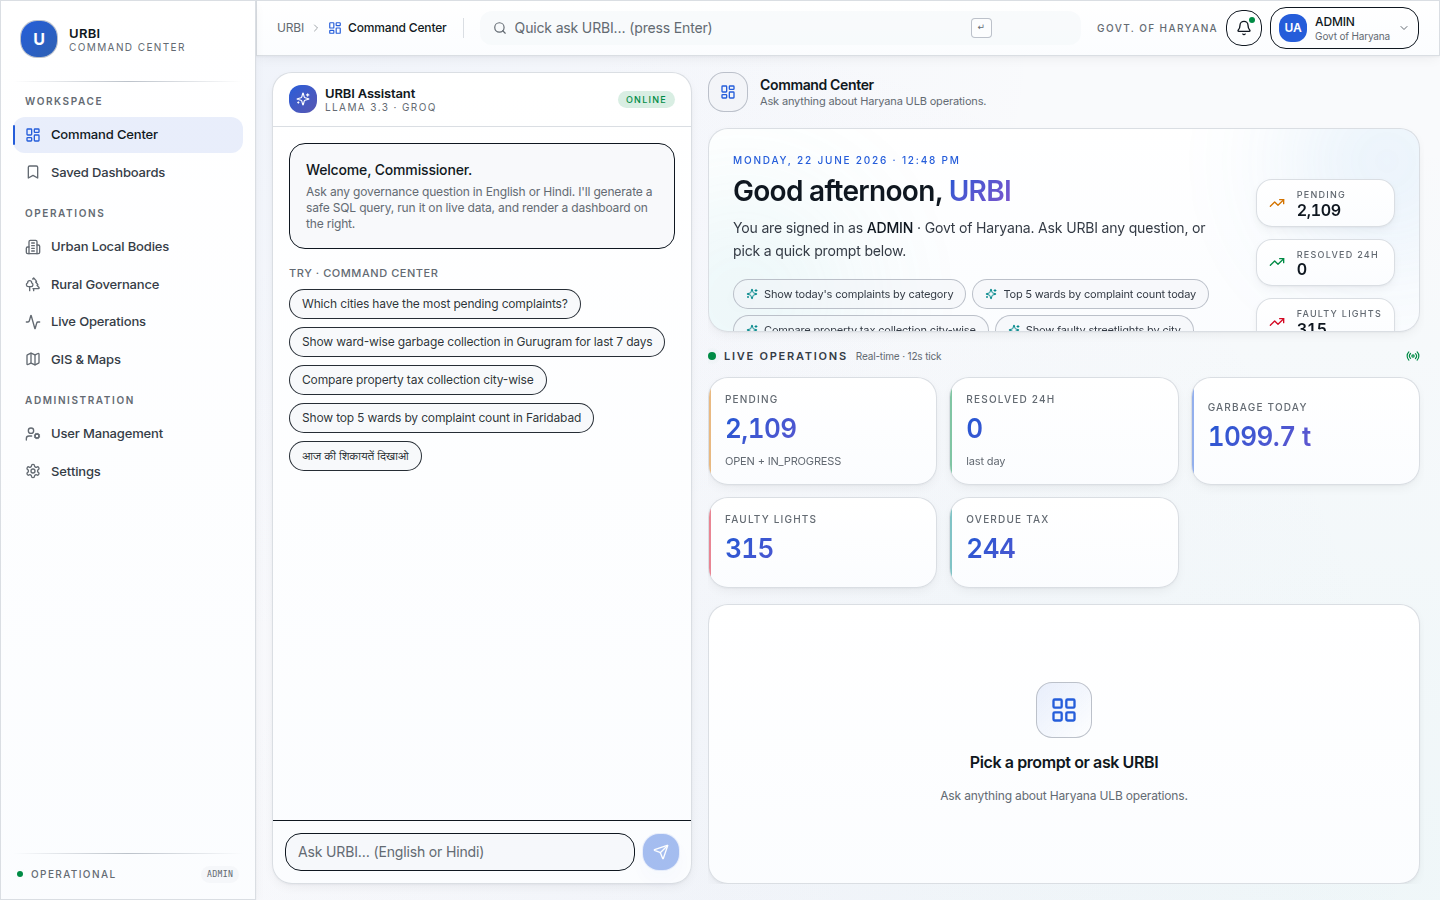Viewport: 1440px width, 900px height.
Task: Click the live broadcast signal icon
Action: 1413,356
